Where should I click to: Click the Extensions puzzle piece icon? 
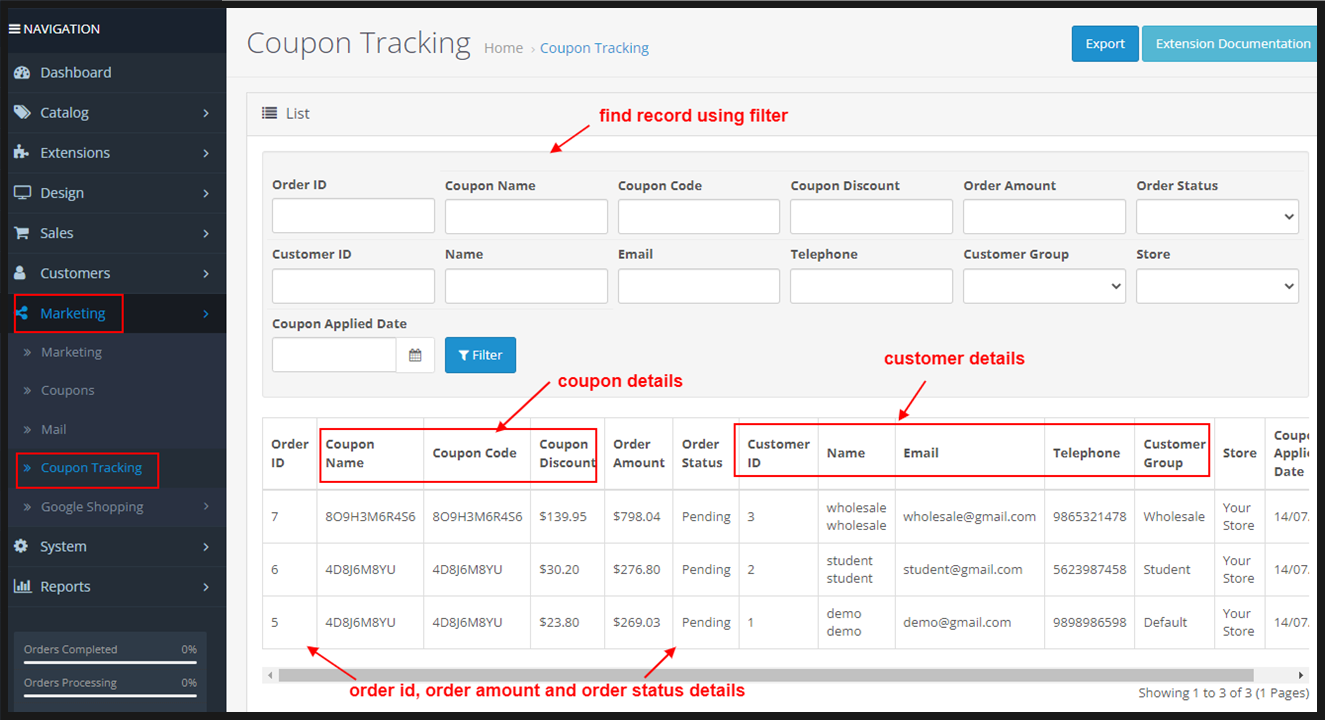22,153
